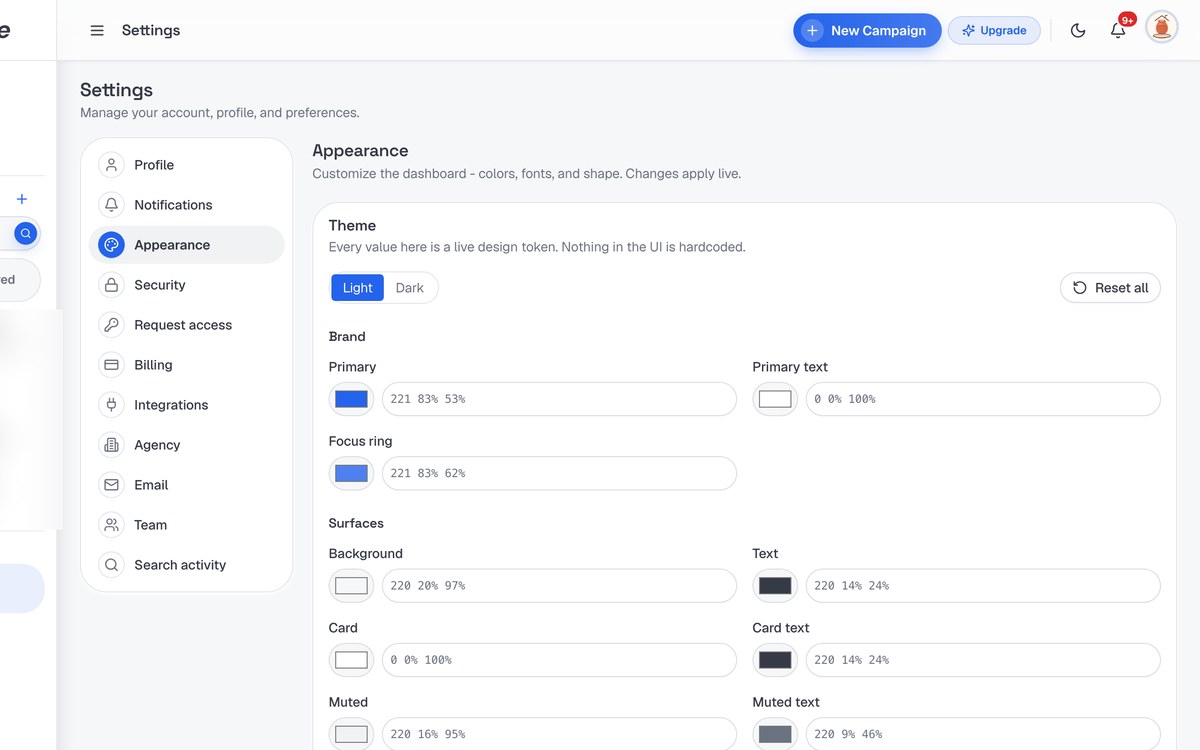Open the Background color swatch
The height and width of the screenshot is (750, 1200).
tap(351, 586)
